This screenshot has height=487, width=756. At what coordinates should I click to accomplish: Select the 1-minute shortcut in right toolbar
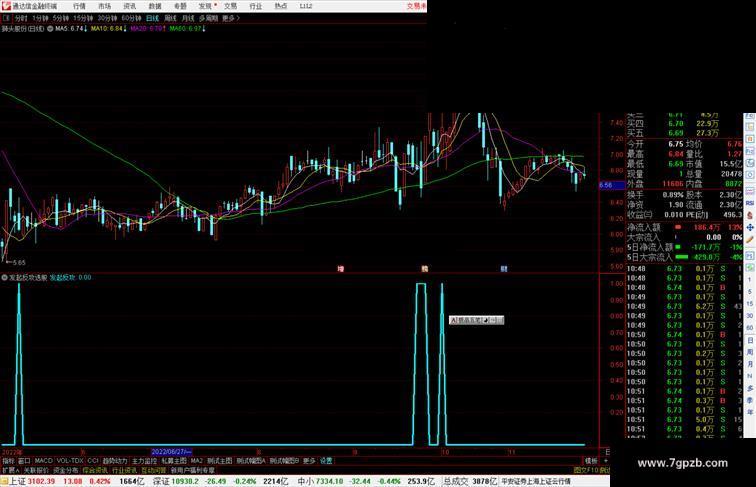[750, 280]
